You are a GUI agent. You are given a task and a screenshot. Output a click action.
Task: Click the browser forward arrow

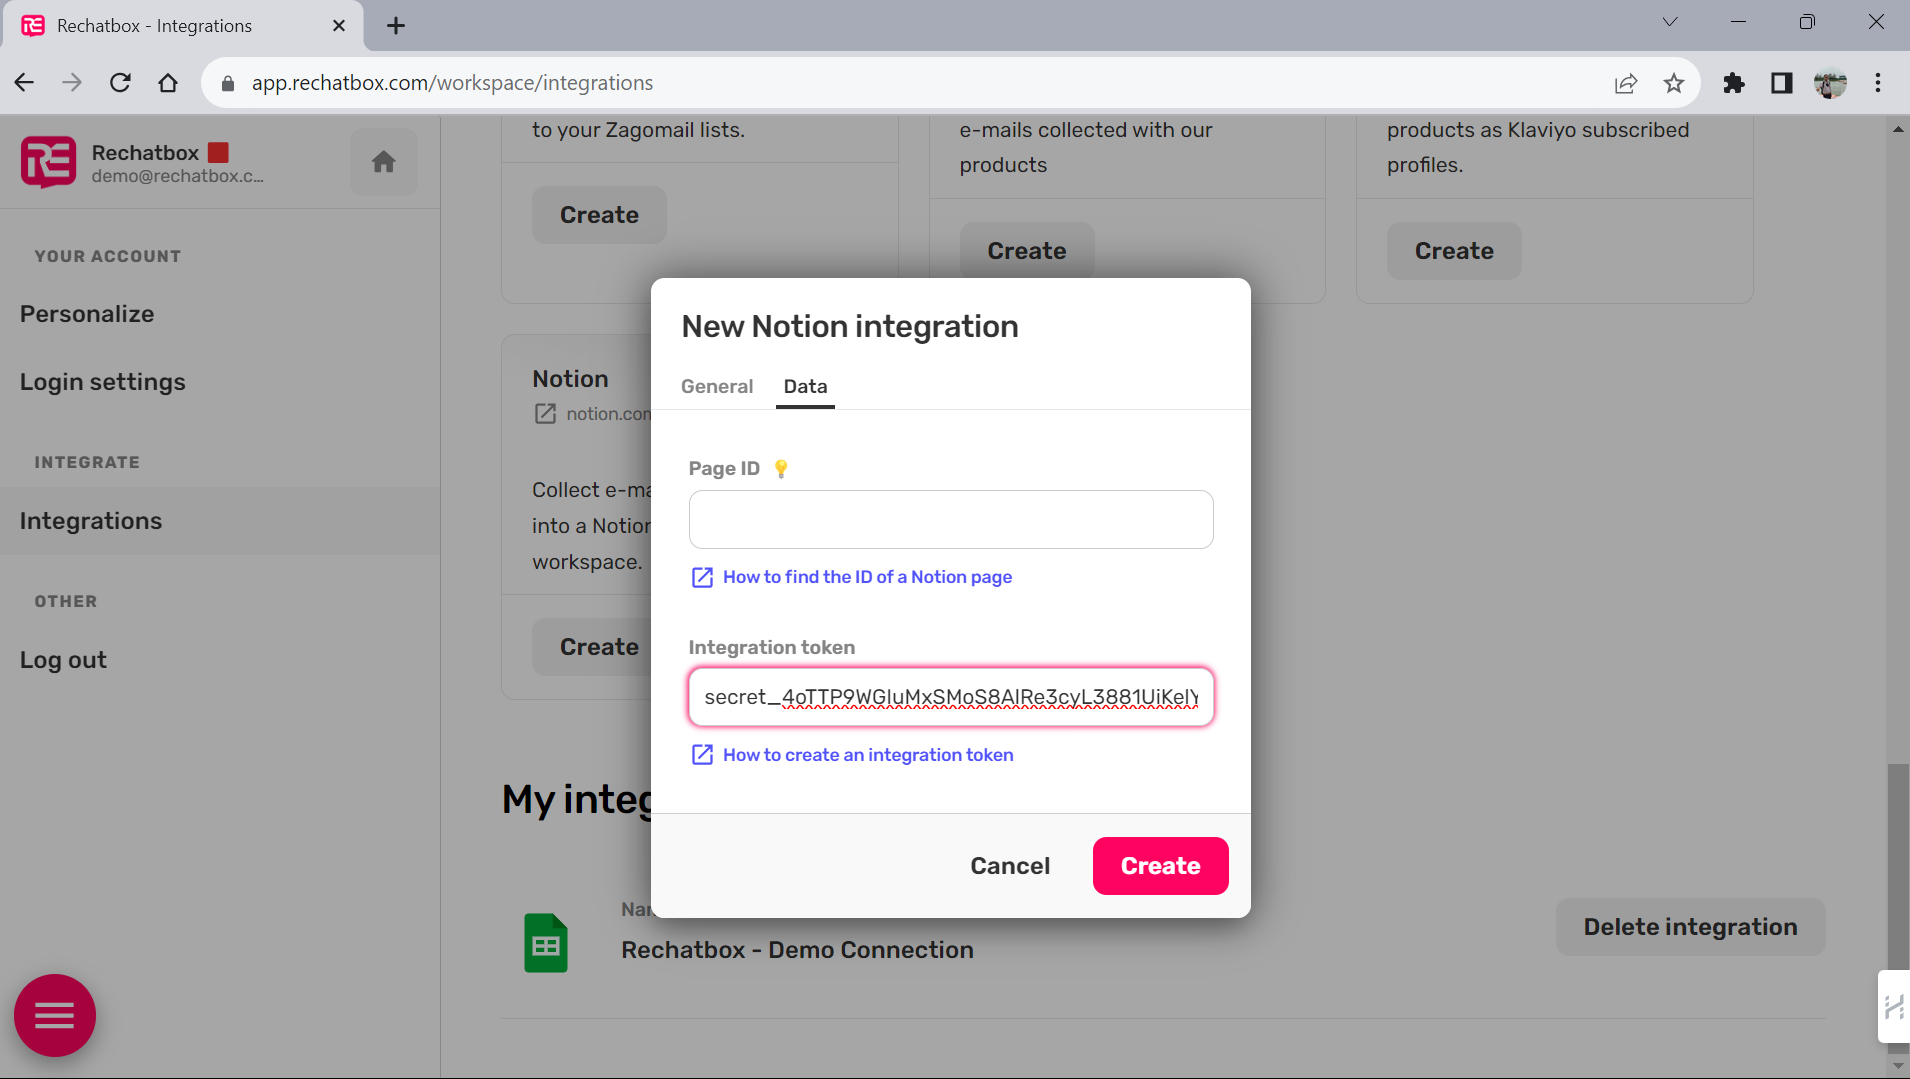coord(72,83)
